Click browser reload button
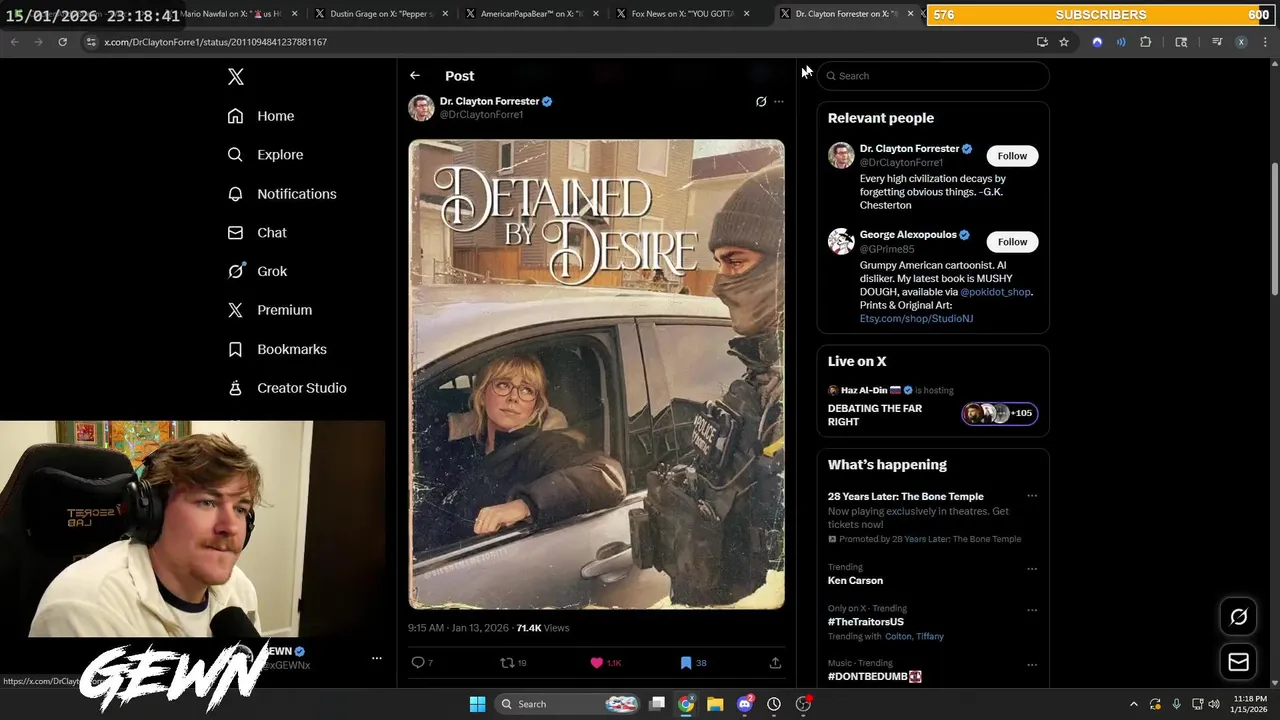 62,42
